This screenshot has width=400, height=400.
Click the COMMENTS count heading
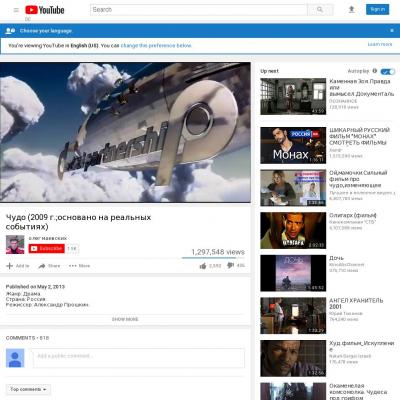tap(27, 338)
